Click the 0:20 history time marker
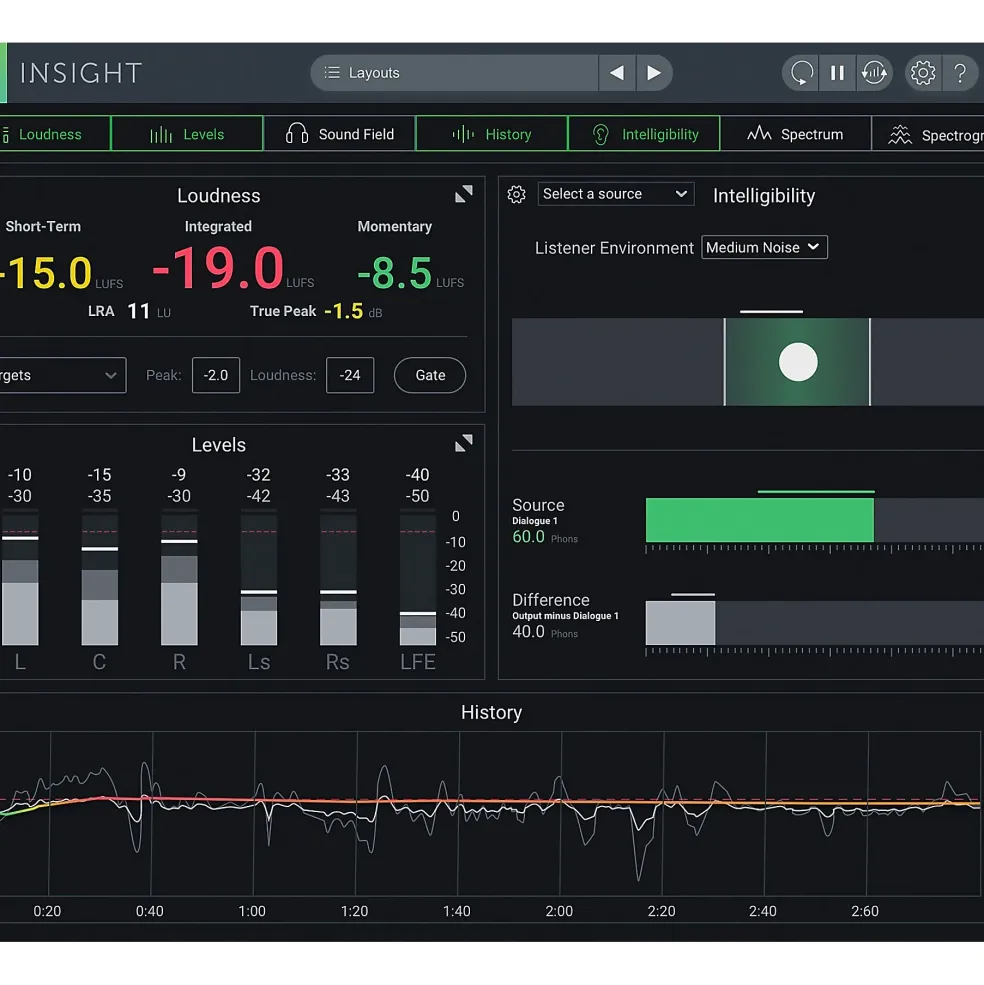This screenshot has width=984, height=985. [47, 911]
